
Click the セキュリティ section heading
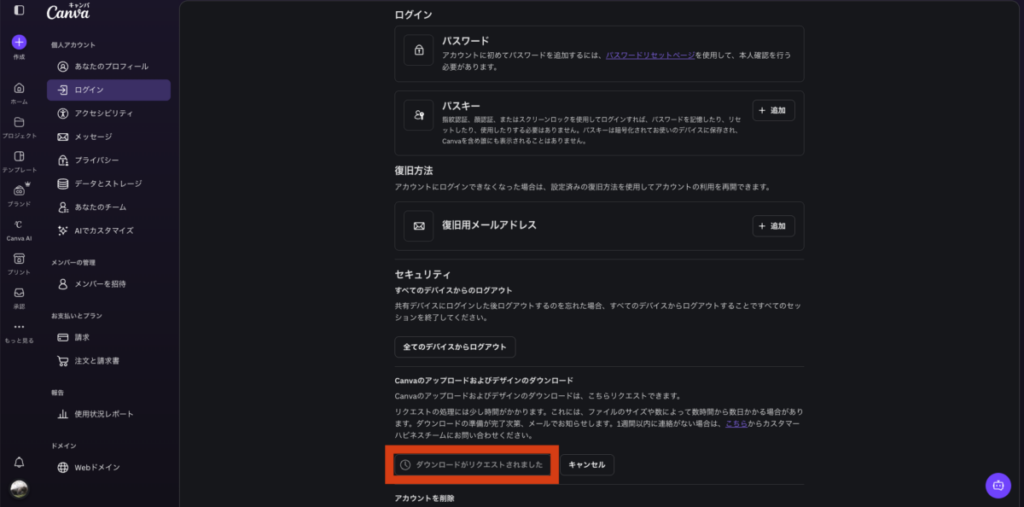(423, 274)
